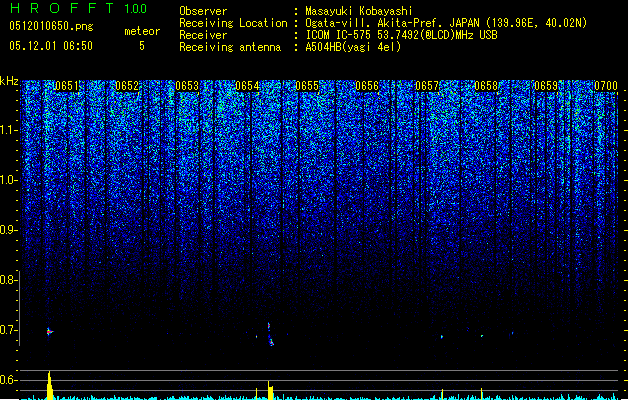Click the 'Receiving Location' label

(233, 23)
